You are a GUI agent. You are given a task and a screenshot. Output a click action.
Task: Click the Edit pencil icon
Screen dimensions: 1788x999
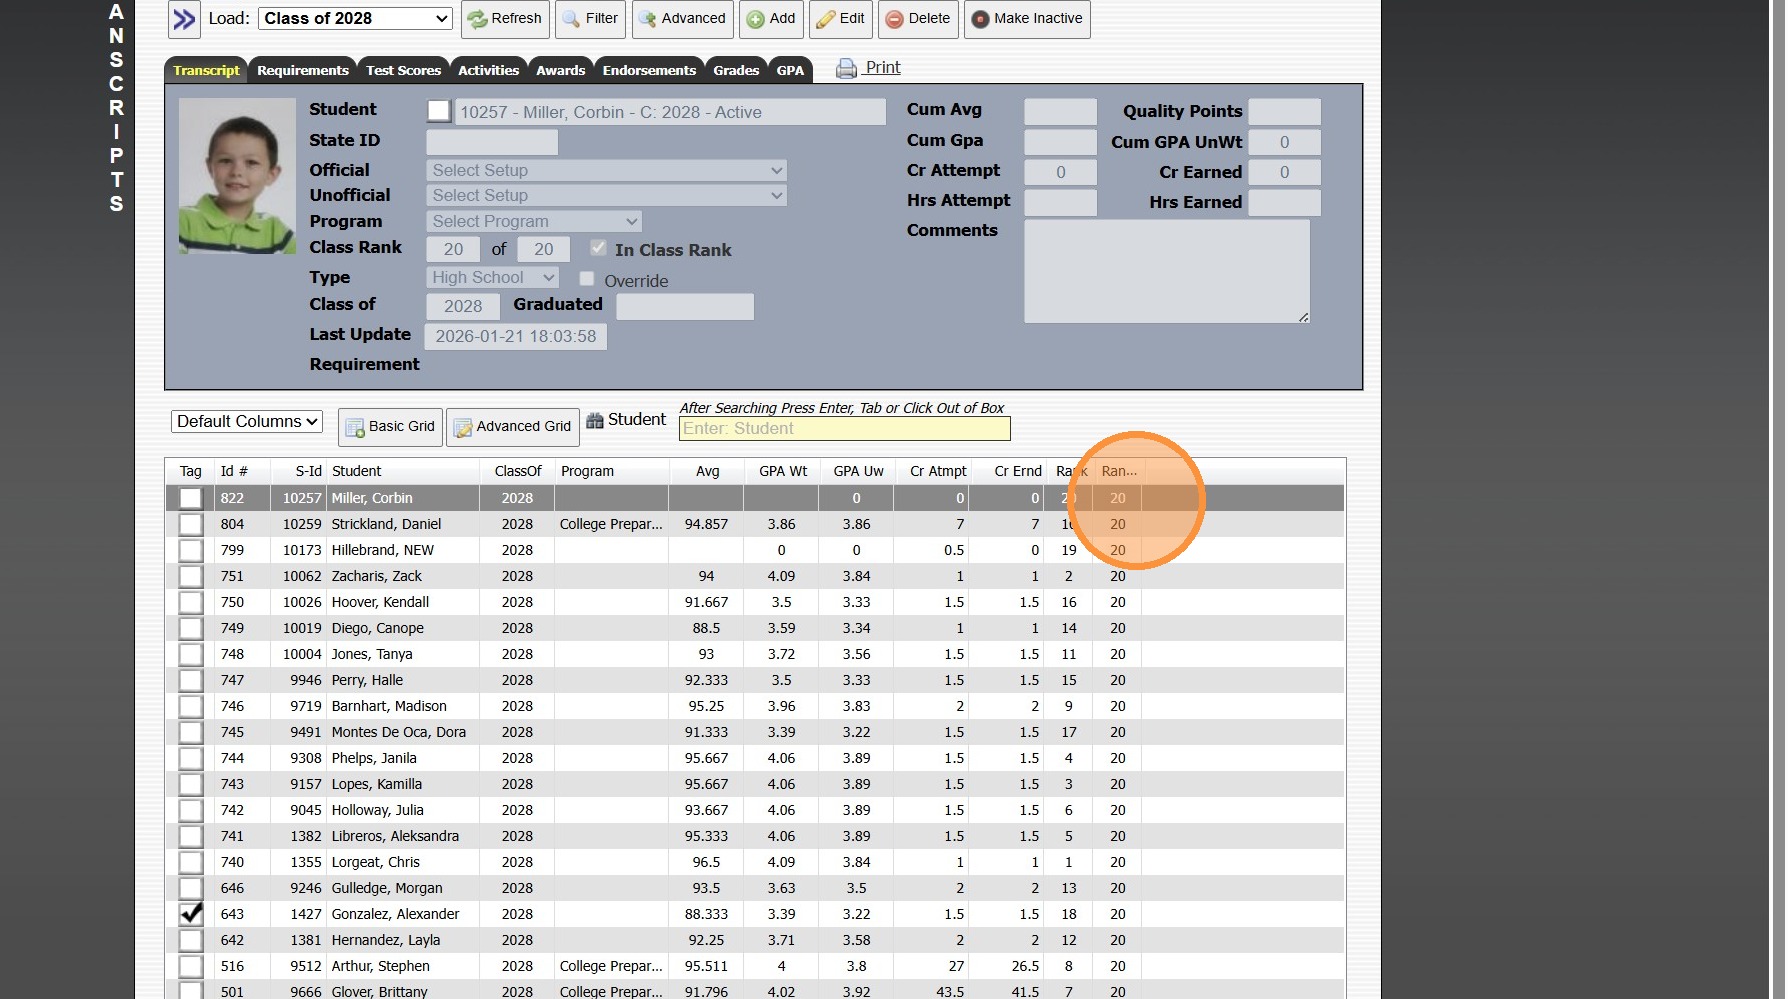(x=826, y=19)
